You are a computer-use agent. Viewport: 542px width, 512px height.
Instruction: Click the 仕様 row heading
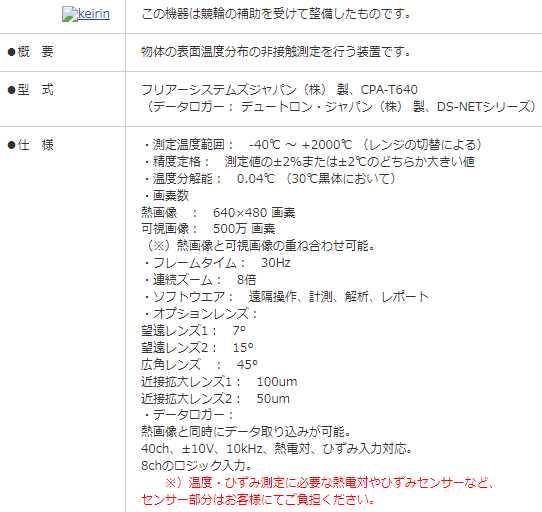pos(30,145)
